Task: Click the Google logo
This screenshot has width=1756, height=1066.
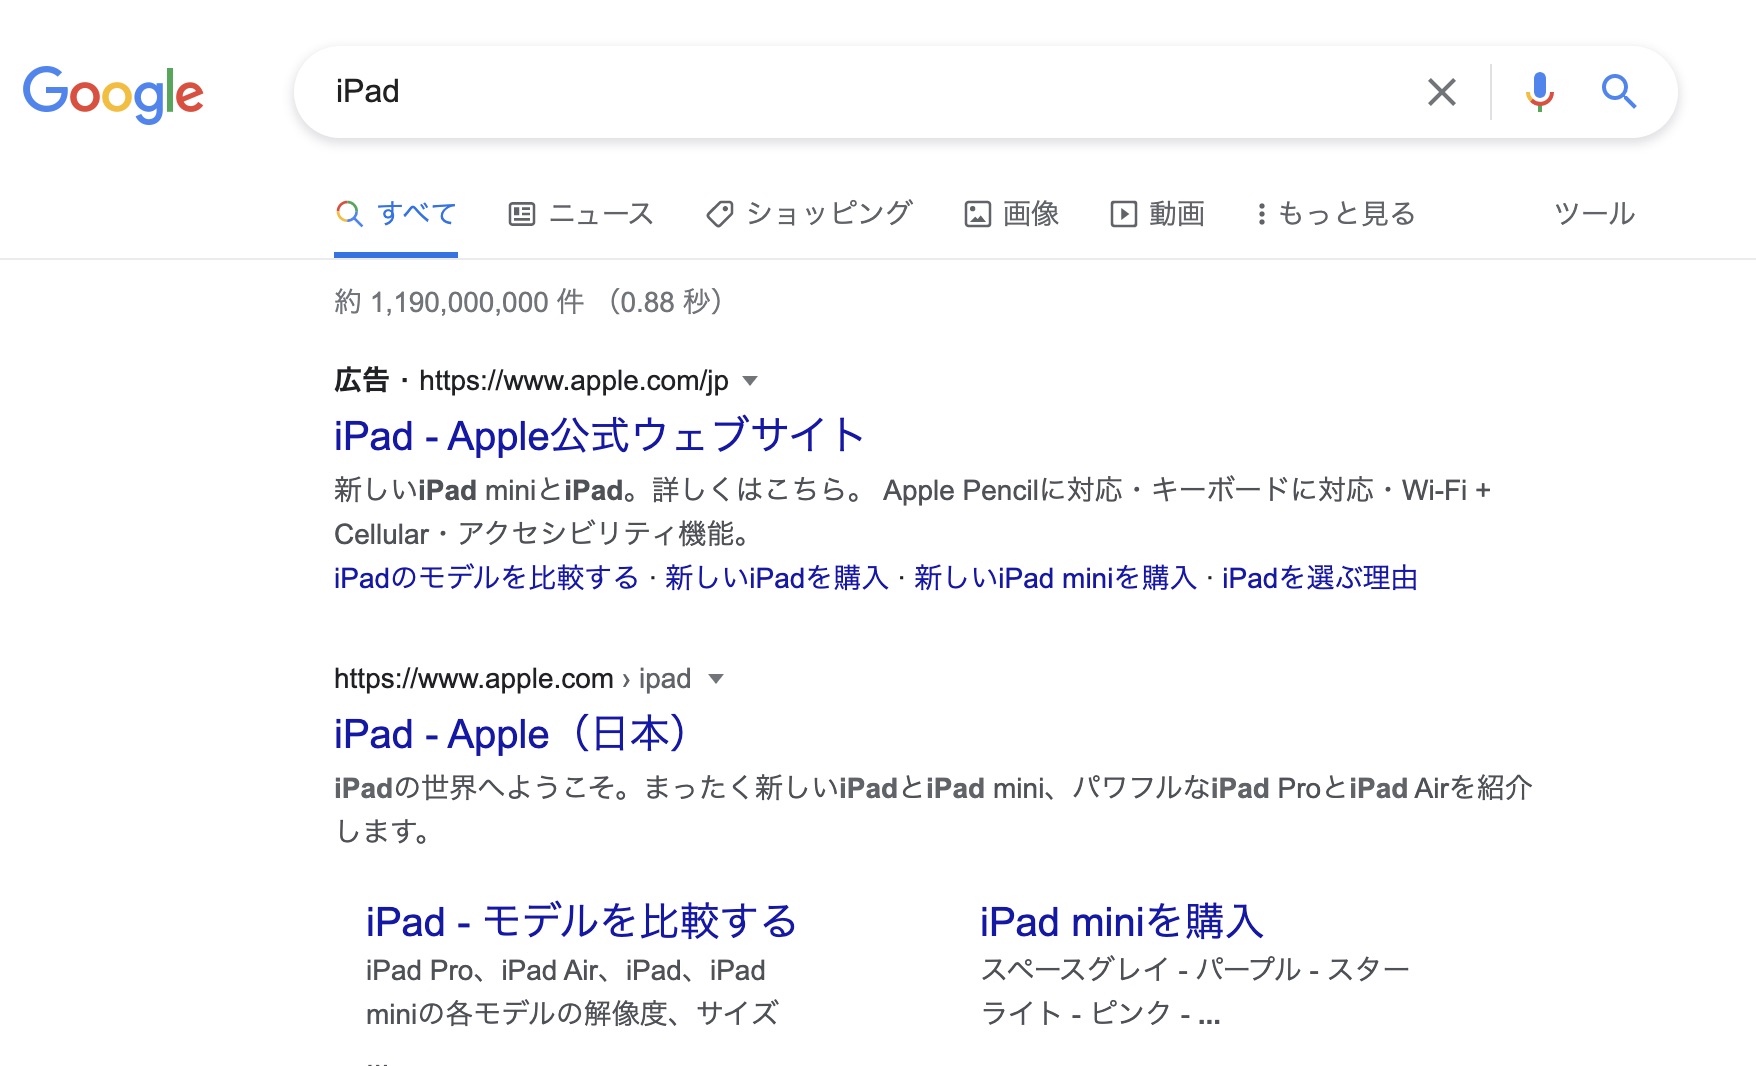Action: [x=113, y=94]
